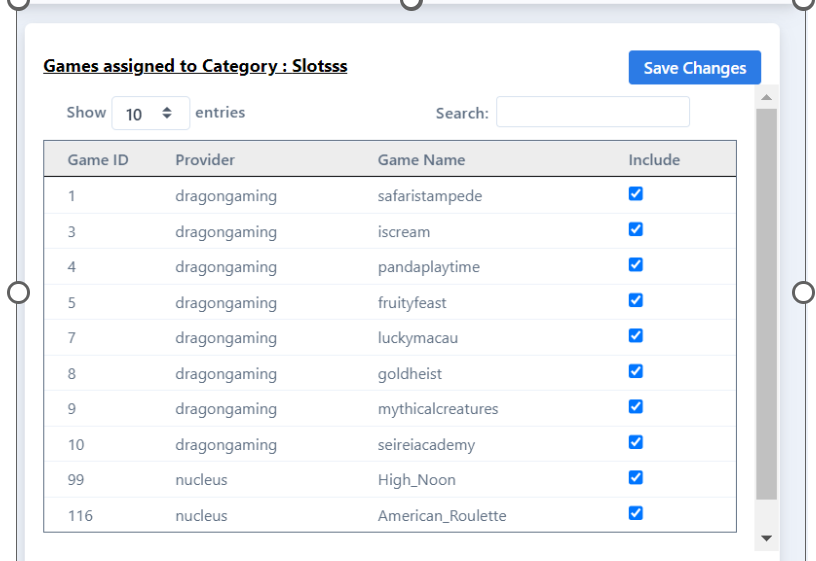The height and width of the screenshot is (561, 816).
Task: Uncheck Include for American_Roulette
Action: (635, 513)
